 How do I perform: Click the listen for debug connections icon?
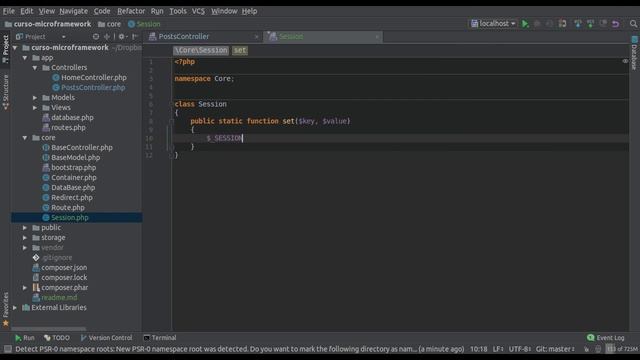point(562,24)
